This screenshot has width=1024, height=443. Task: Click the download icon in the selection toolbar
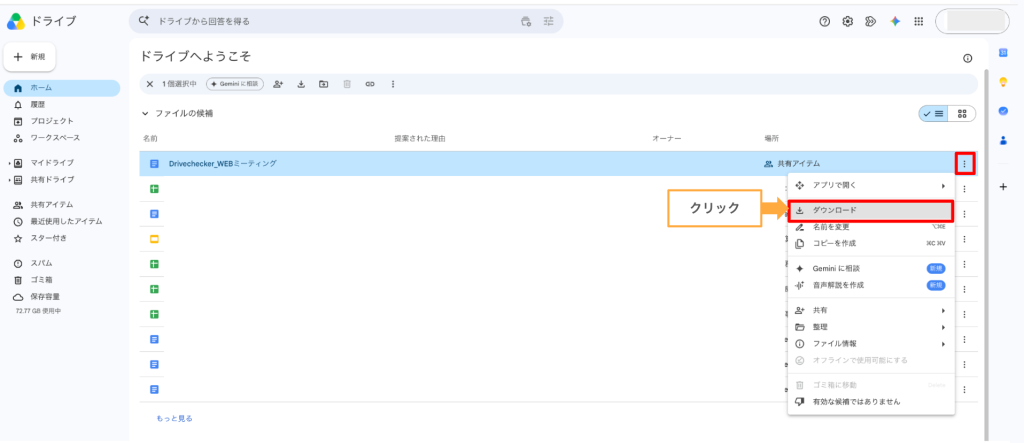pos(301,84)
